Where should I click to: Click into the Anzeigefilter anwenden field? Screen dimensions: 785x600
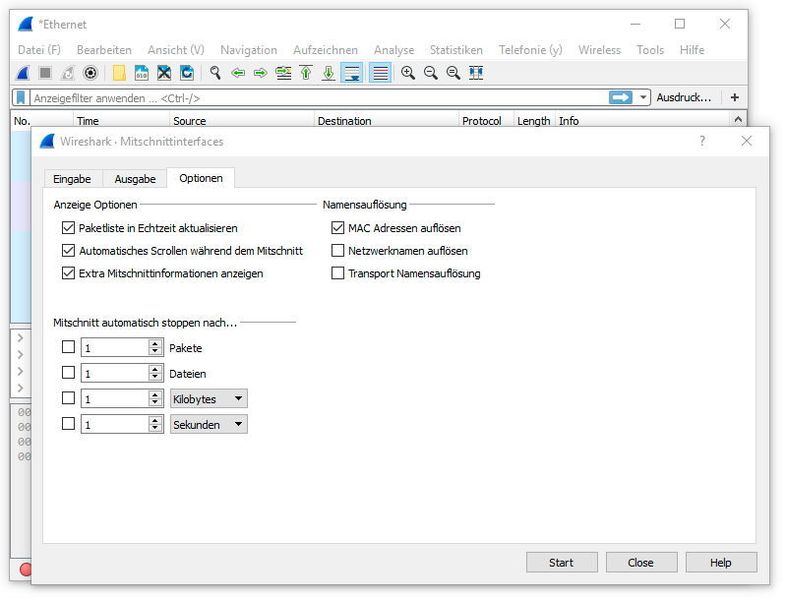(319, 98)
